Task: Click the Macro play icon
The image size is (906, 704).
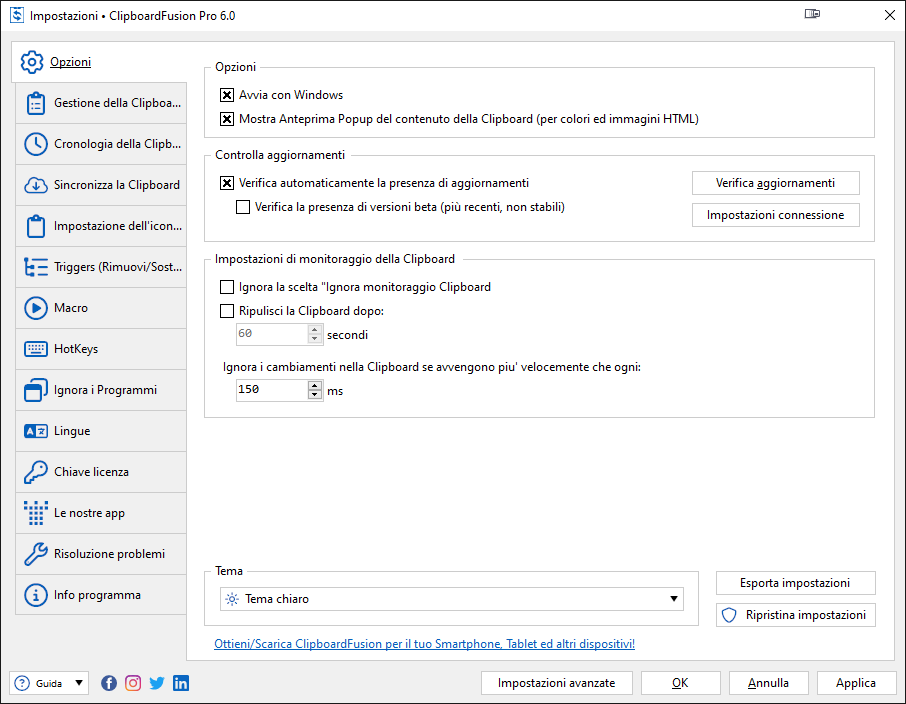Action: tap(36, 308)
